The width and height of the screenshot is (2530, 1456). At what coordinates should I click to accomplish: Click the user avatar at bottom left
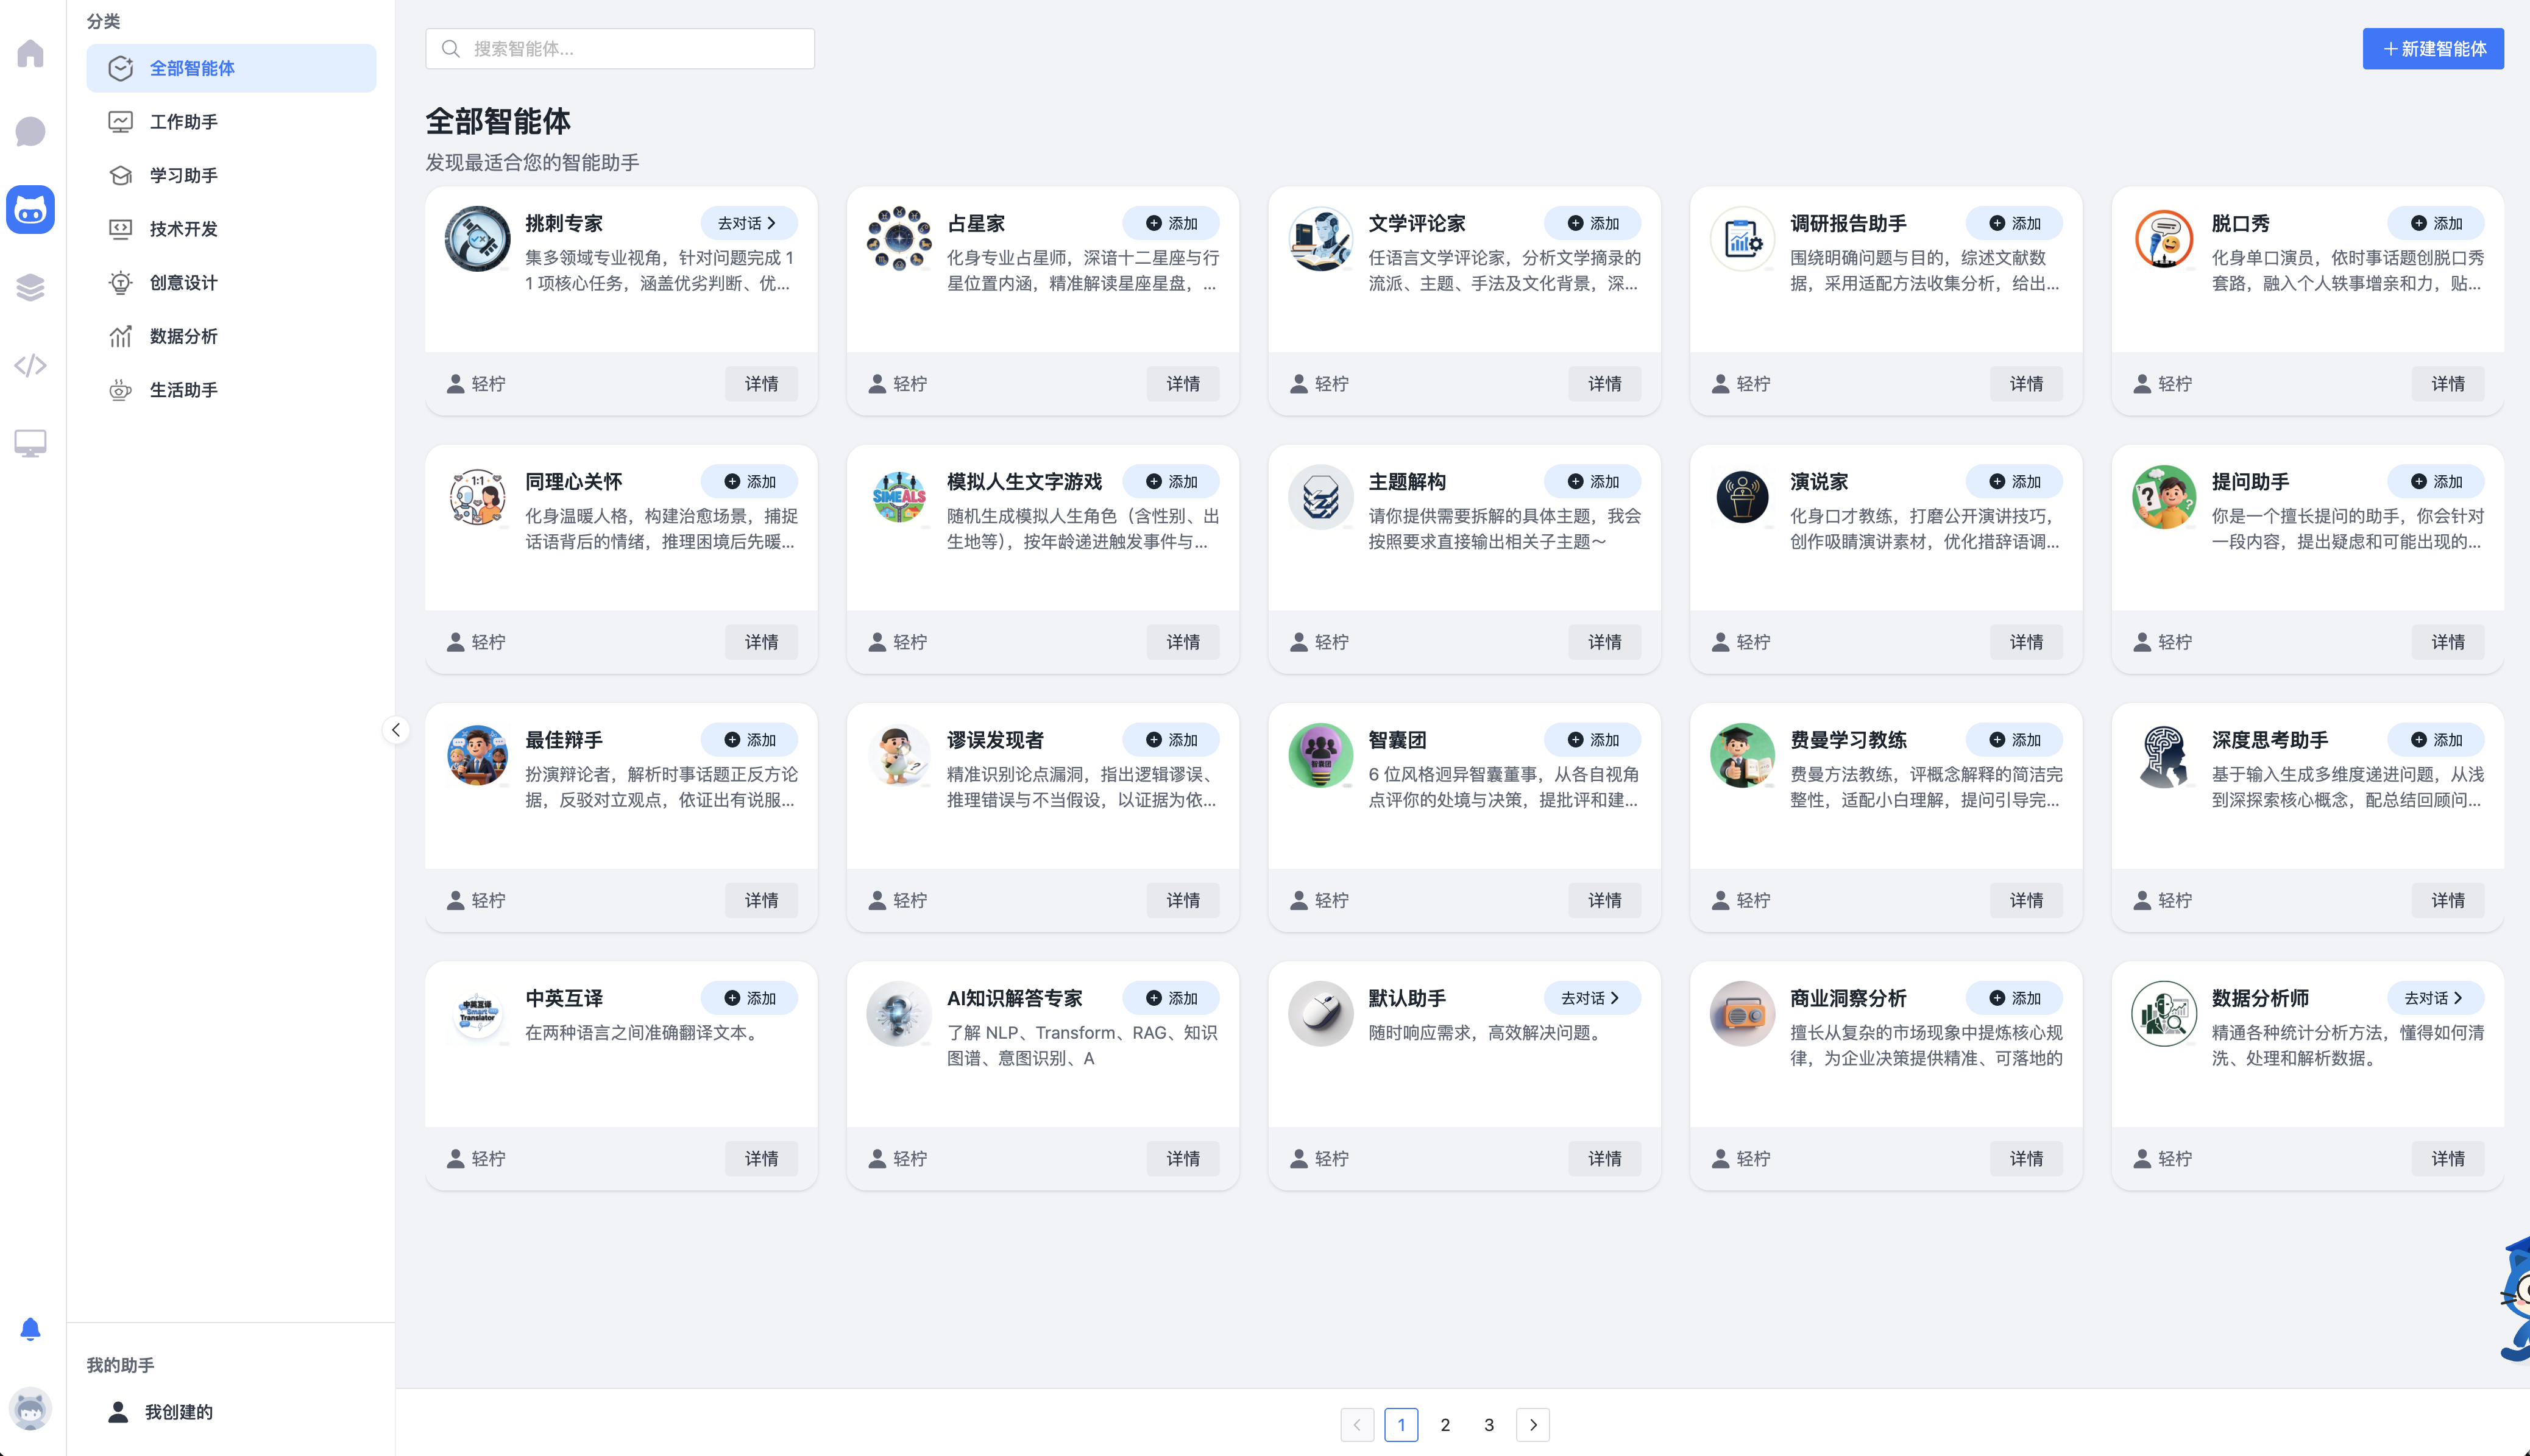point(30,1409)
